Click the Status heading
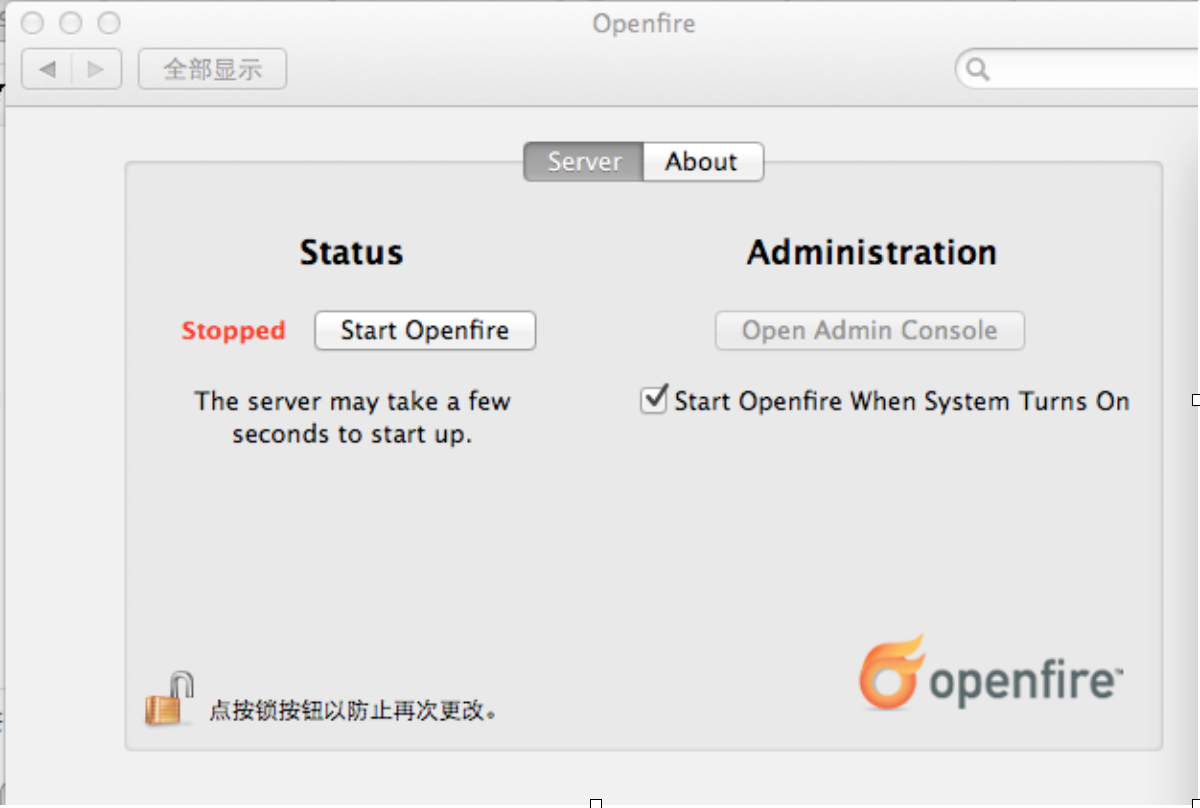Viewport: 1200px width, 808px height. (351, 253)
